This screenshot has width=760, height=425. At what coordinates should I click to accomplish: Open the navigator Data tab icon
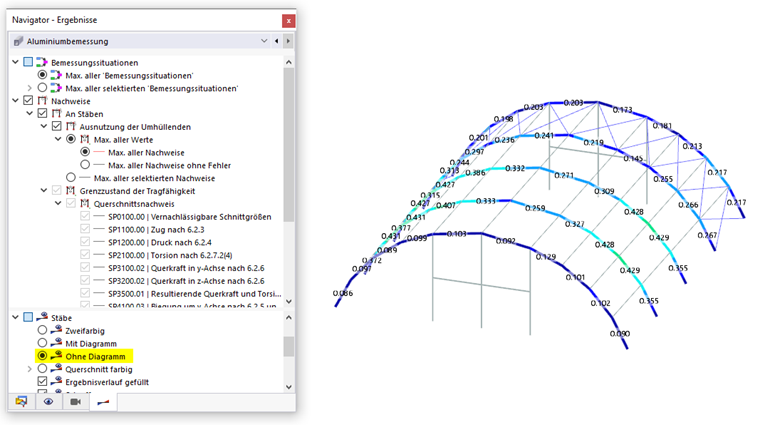click(x=21, y=402)
